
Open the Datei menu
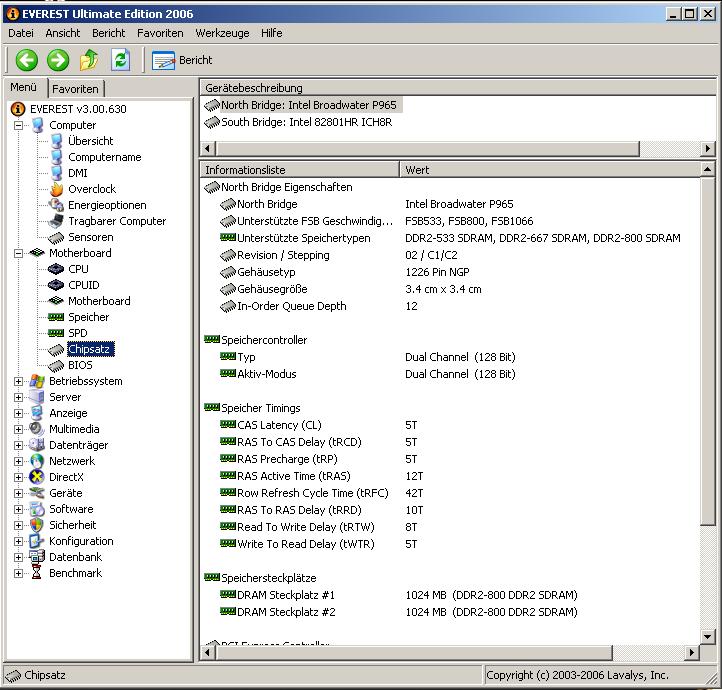(x=21, y=33)
